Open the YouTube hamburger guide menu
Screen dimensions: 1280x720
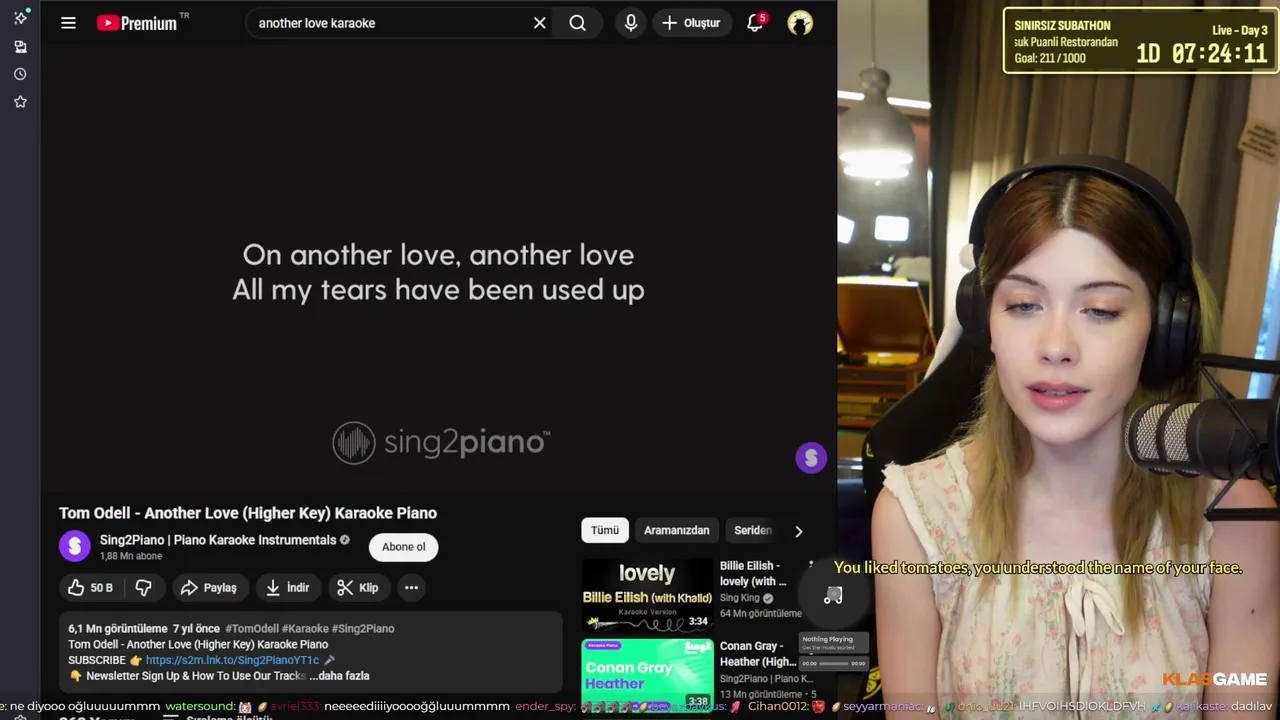pos(68,23)
